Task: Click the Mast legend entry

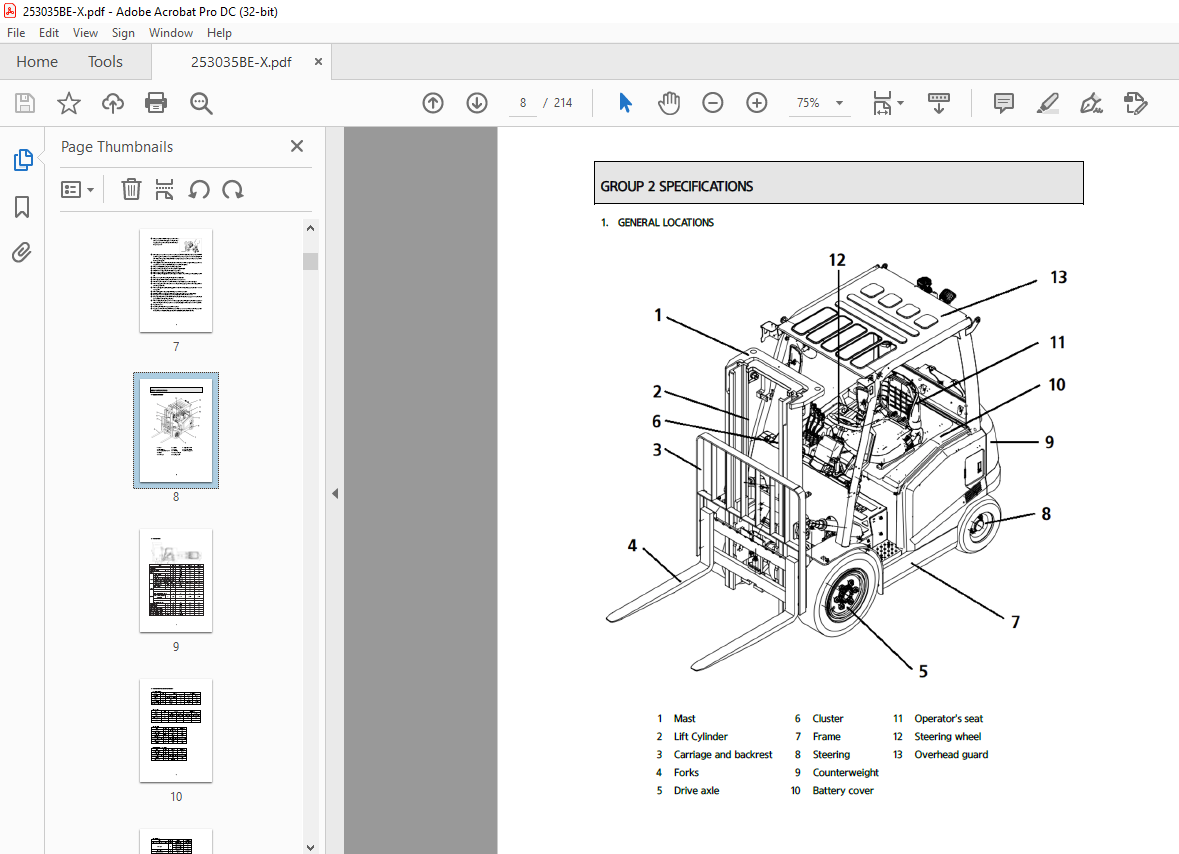Action: 684,719
